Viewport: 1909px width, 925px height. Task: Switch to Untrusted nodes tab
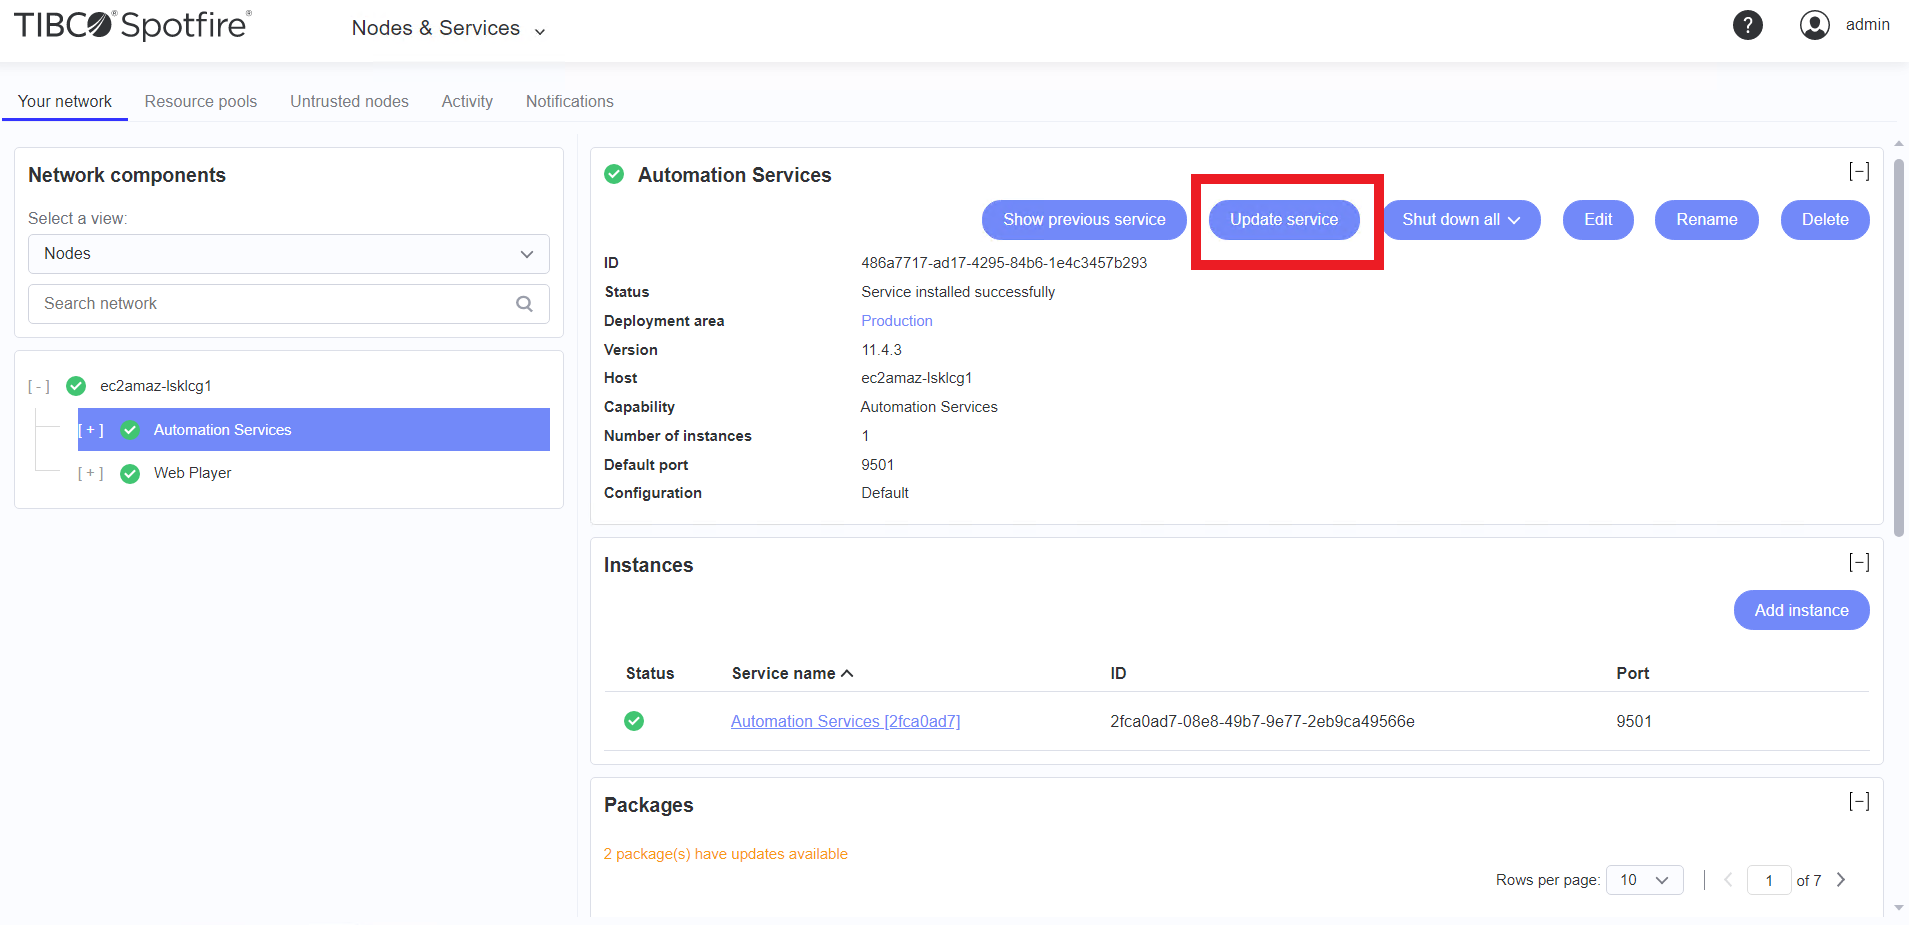349,102
